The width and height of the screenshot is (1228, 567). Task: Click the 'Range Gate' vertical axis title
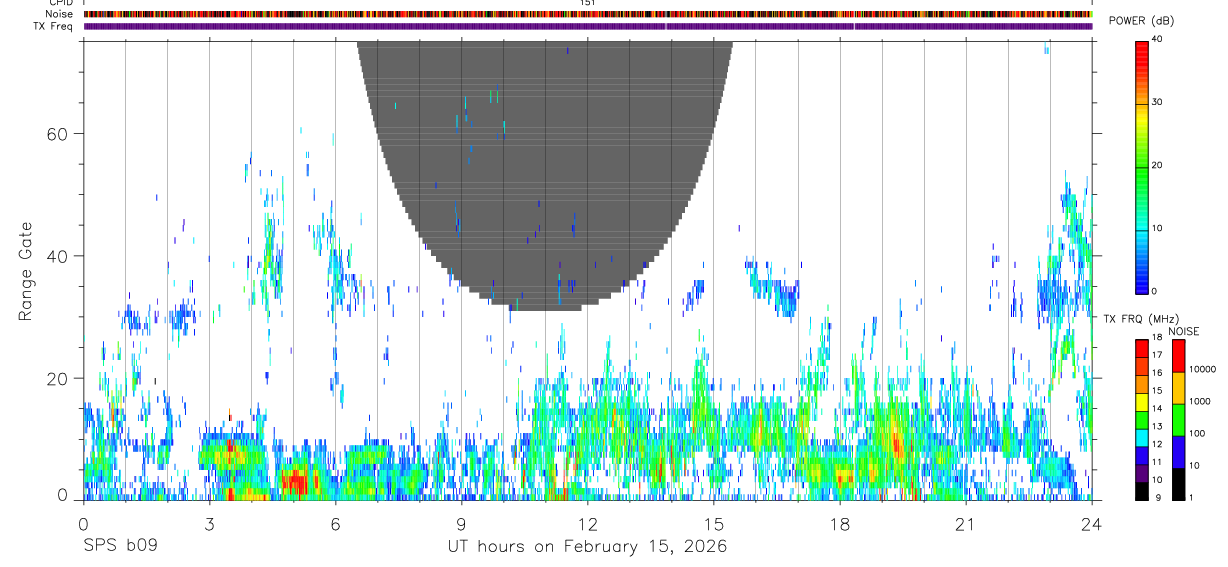tap(25, 270)
